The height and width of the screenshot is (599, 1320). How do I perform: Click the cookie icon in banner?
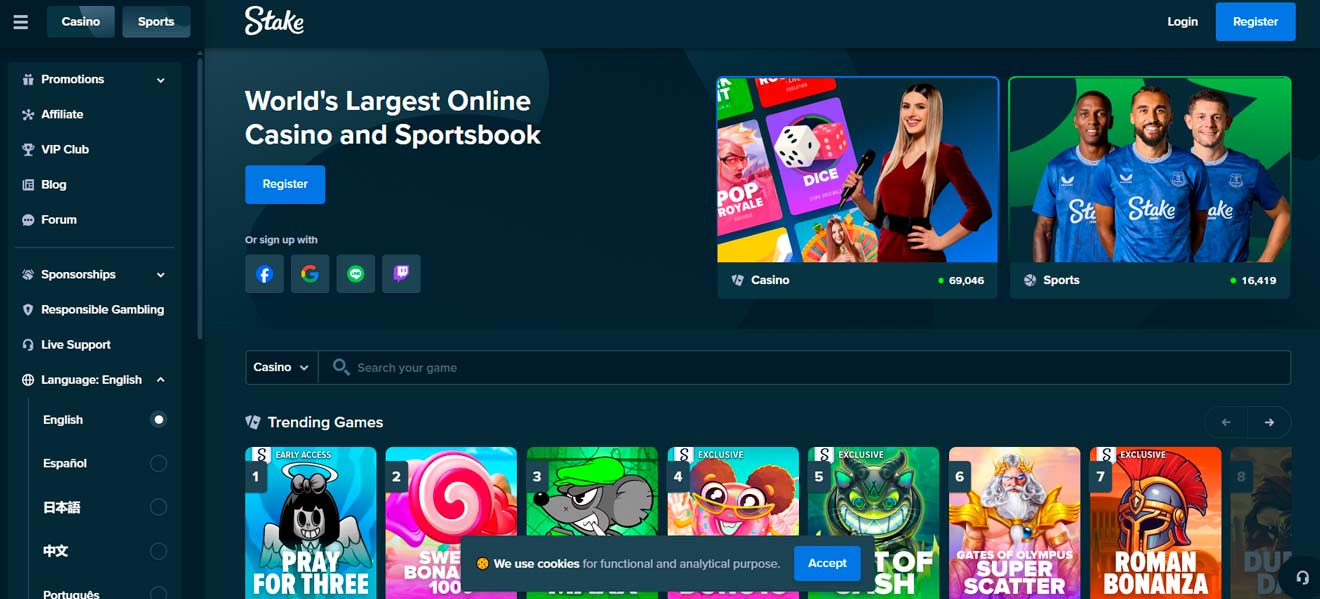(483, 563)
